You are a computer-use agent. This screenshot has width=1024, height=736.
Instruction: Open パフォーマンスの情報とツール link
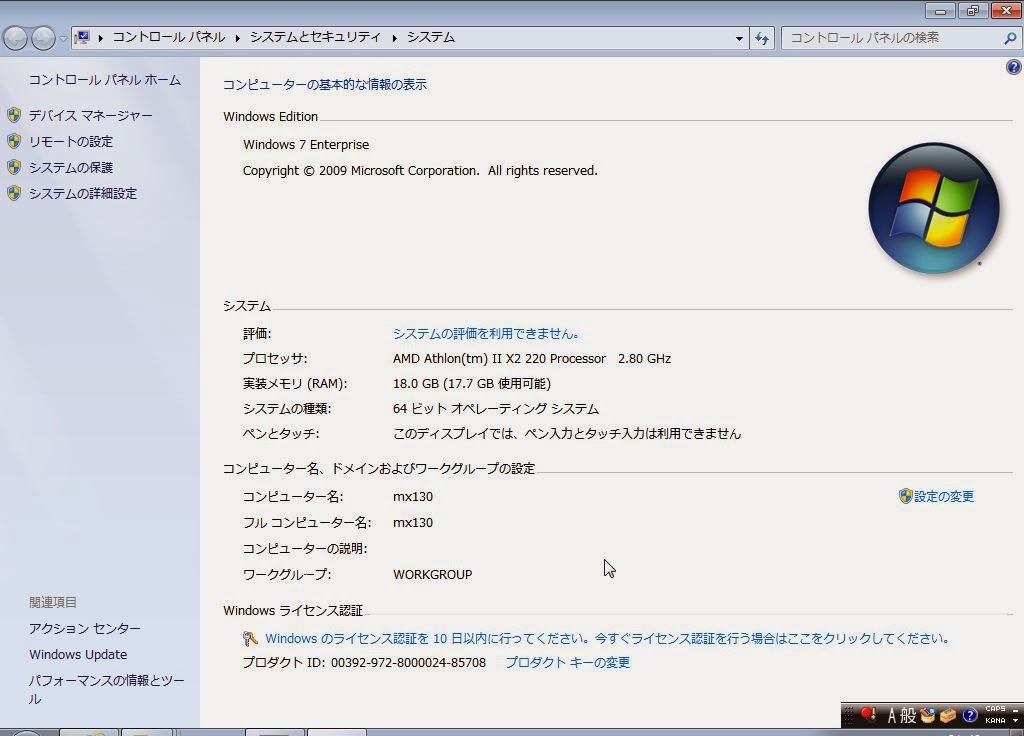[106, 690]
